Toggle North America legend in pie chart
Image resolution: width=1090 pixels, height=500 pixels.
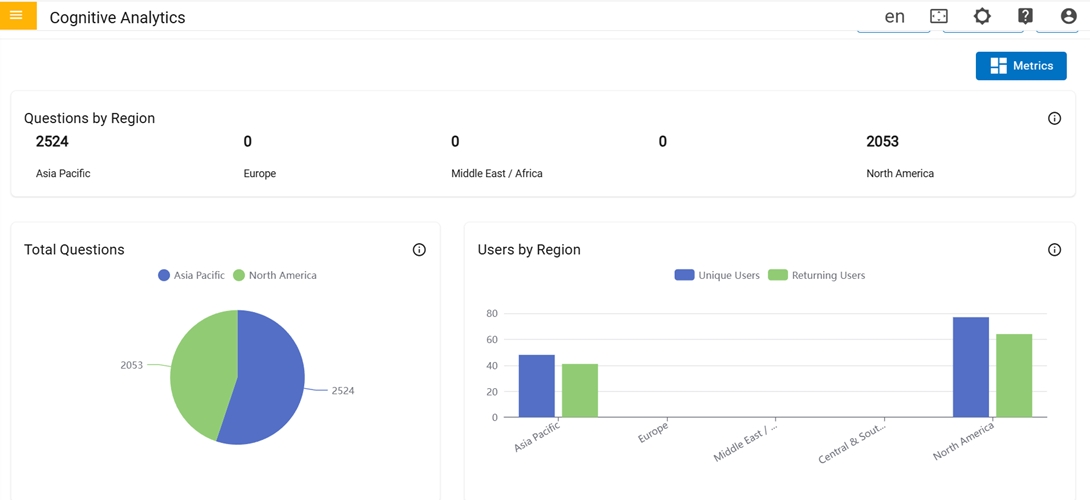[x=274, y=275]
